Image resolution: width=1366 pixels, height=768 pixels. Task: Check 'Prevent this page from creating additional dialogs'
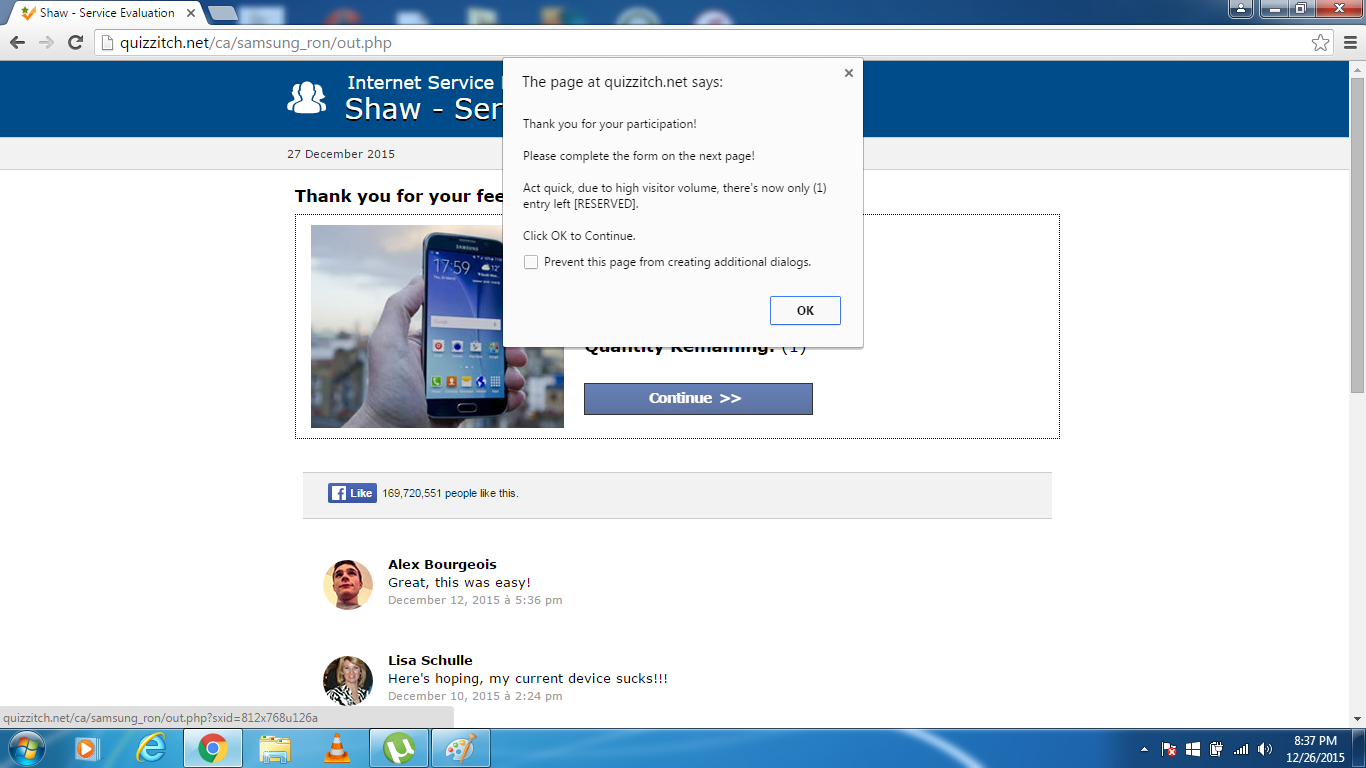[x=531, y=262]
